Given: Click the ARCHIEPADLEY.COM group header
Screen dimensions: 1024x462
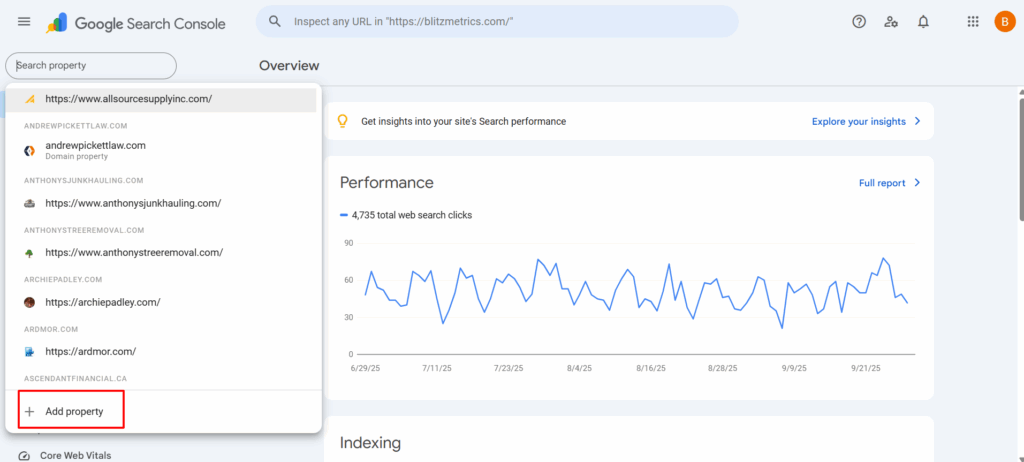Looking at the screenshot, I should click(x=63, y=280).
